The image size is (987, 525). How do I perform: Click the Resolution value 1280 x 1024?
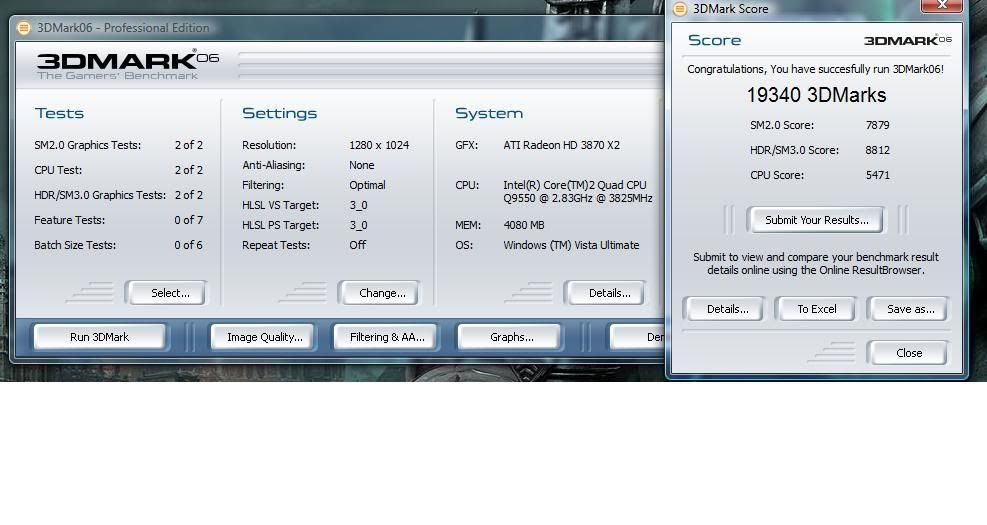point(379,145)
